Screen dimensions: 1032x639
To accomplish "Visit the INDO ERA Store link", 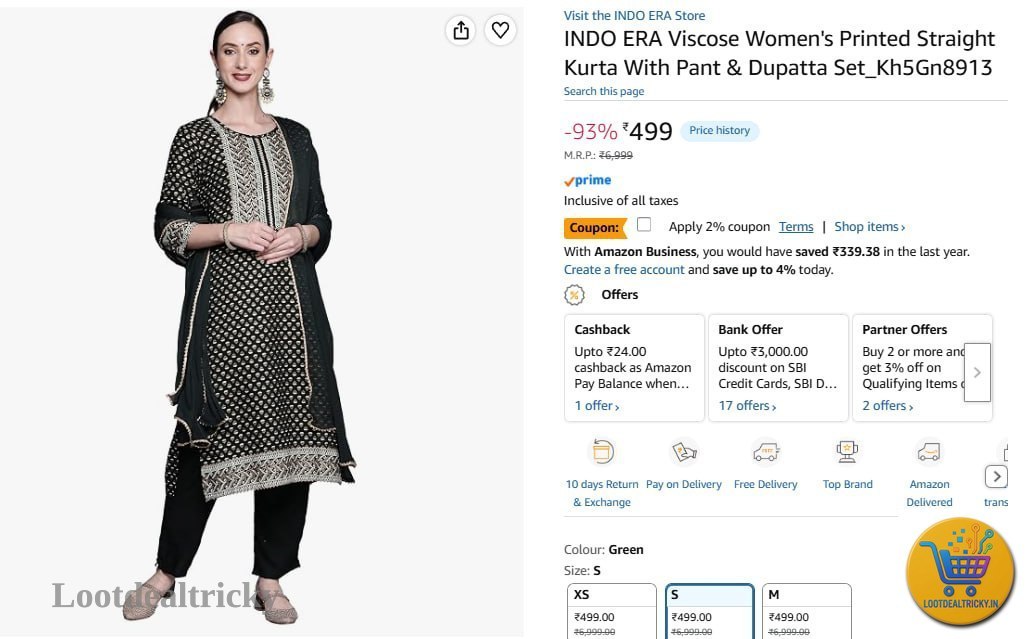I will [634, 15].
